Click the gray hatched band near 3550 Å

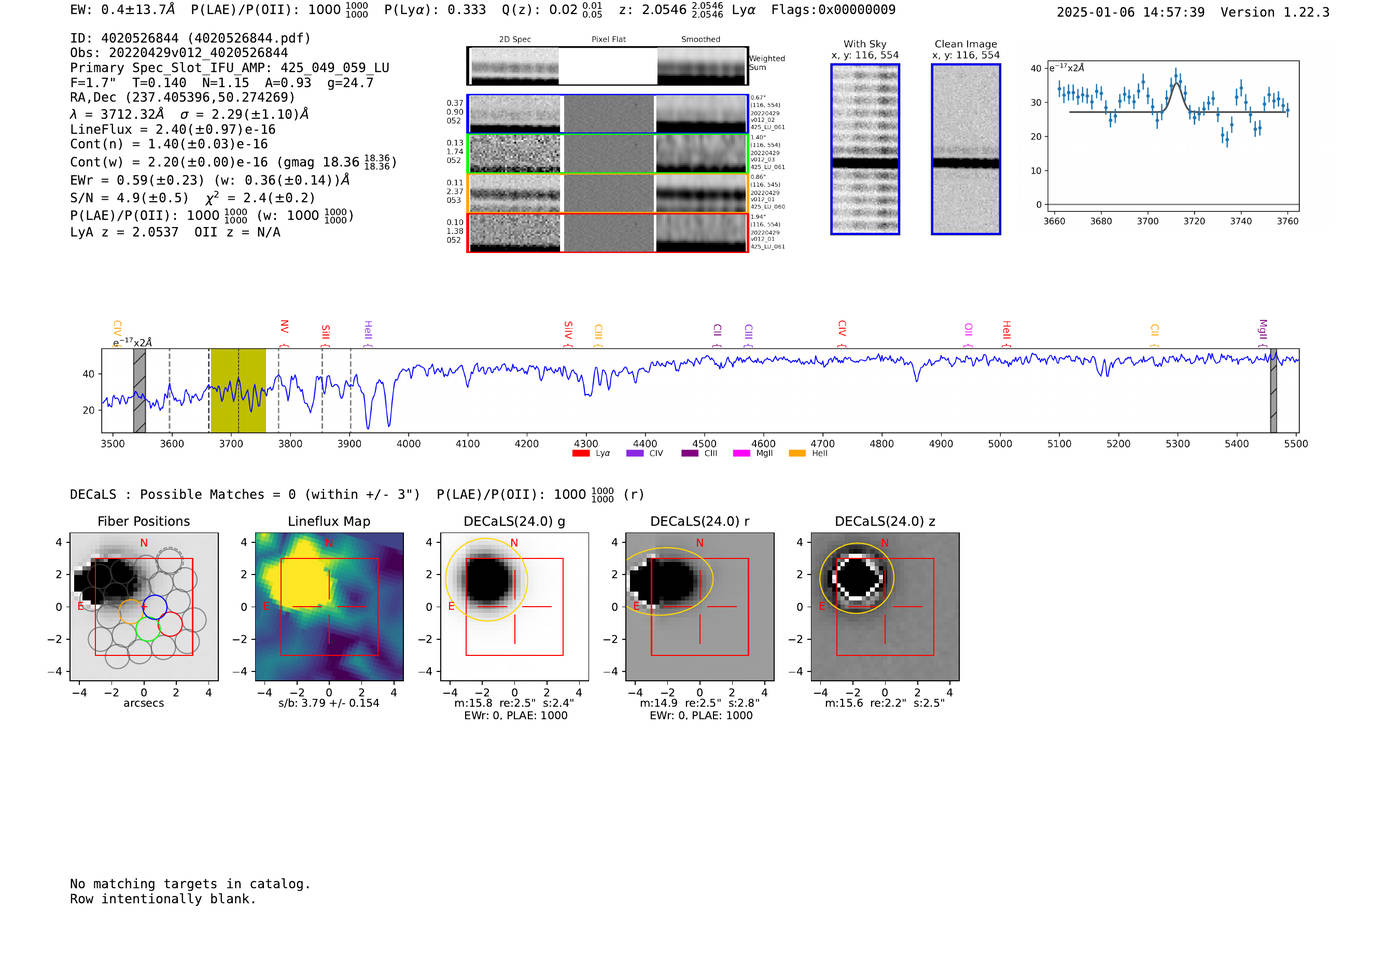click(139, 390)
